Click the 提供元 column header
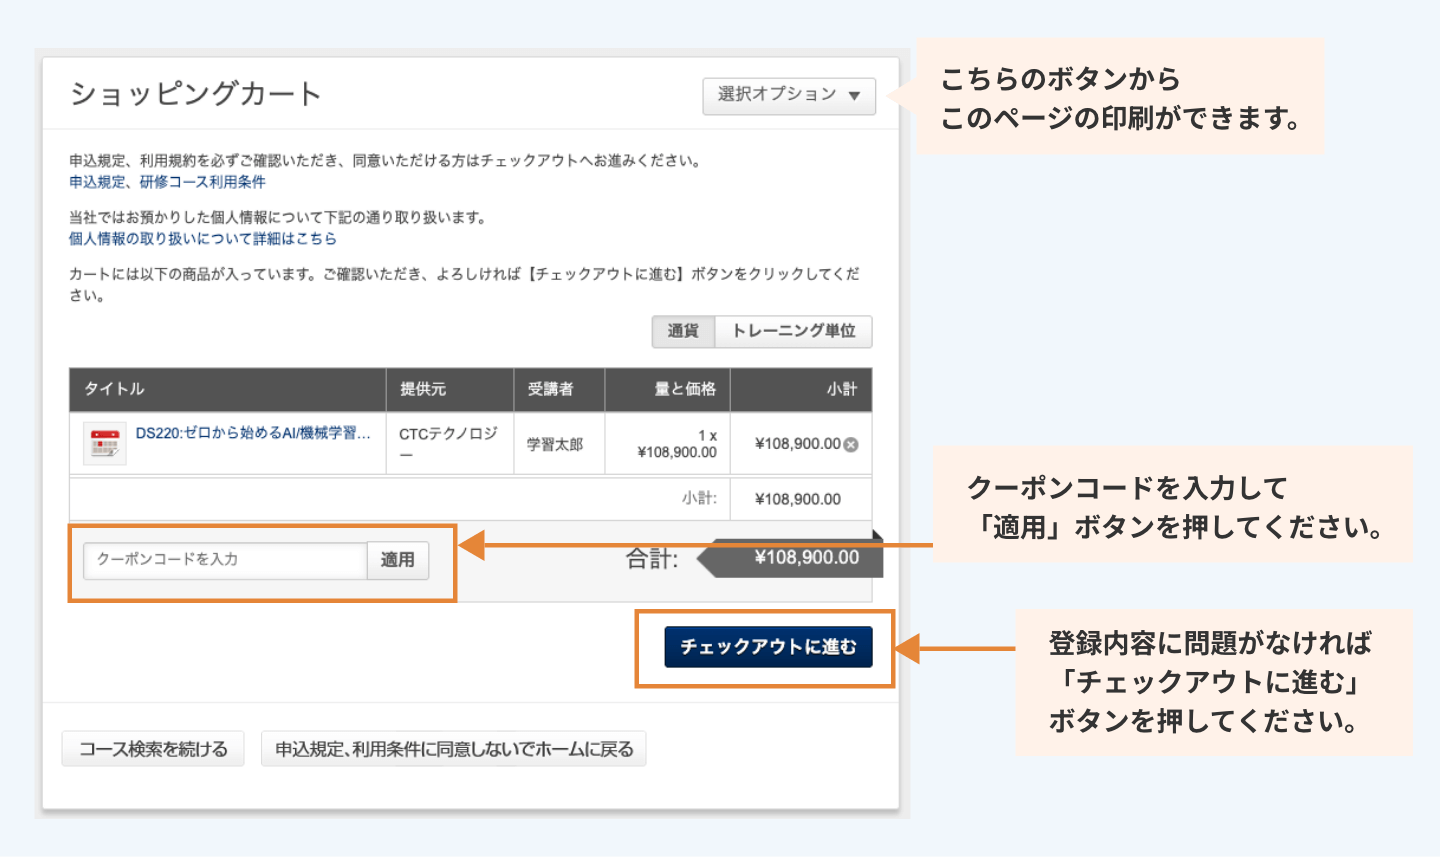Viewport: 1440px width, 857px height. 423,389
